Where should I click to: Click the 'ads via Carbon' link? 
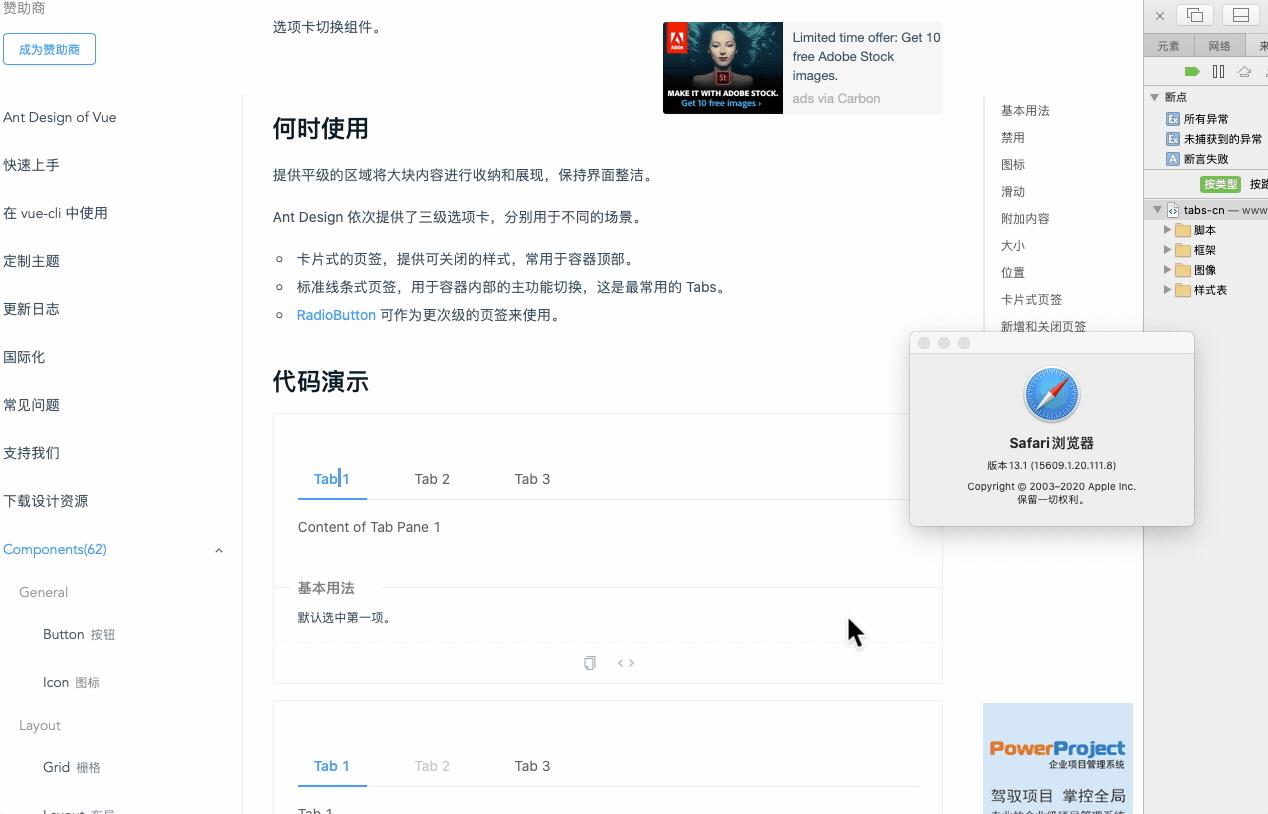pos(836,98)
